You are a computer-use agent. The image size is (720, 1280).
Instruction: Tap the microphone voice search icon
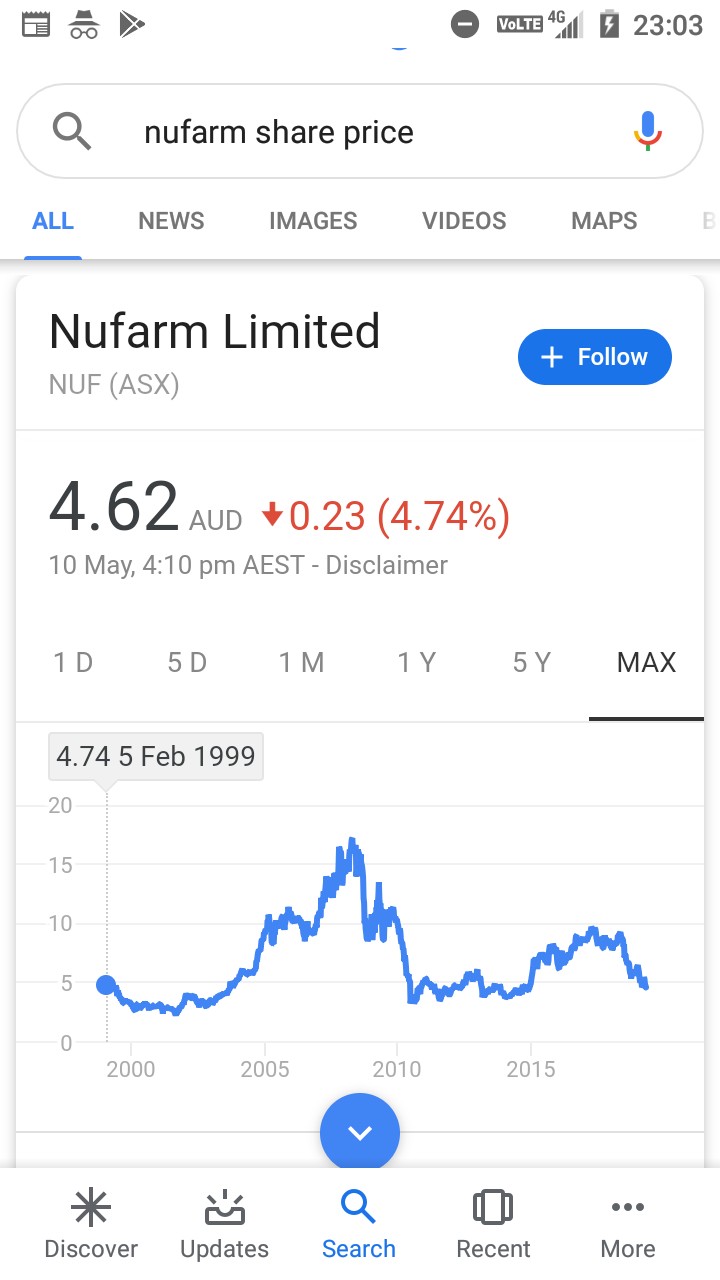(x=648, y=131)
